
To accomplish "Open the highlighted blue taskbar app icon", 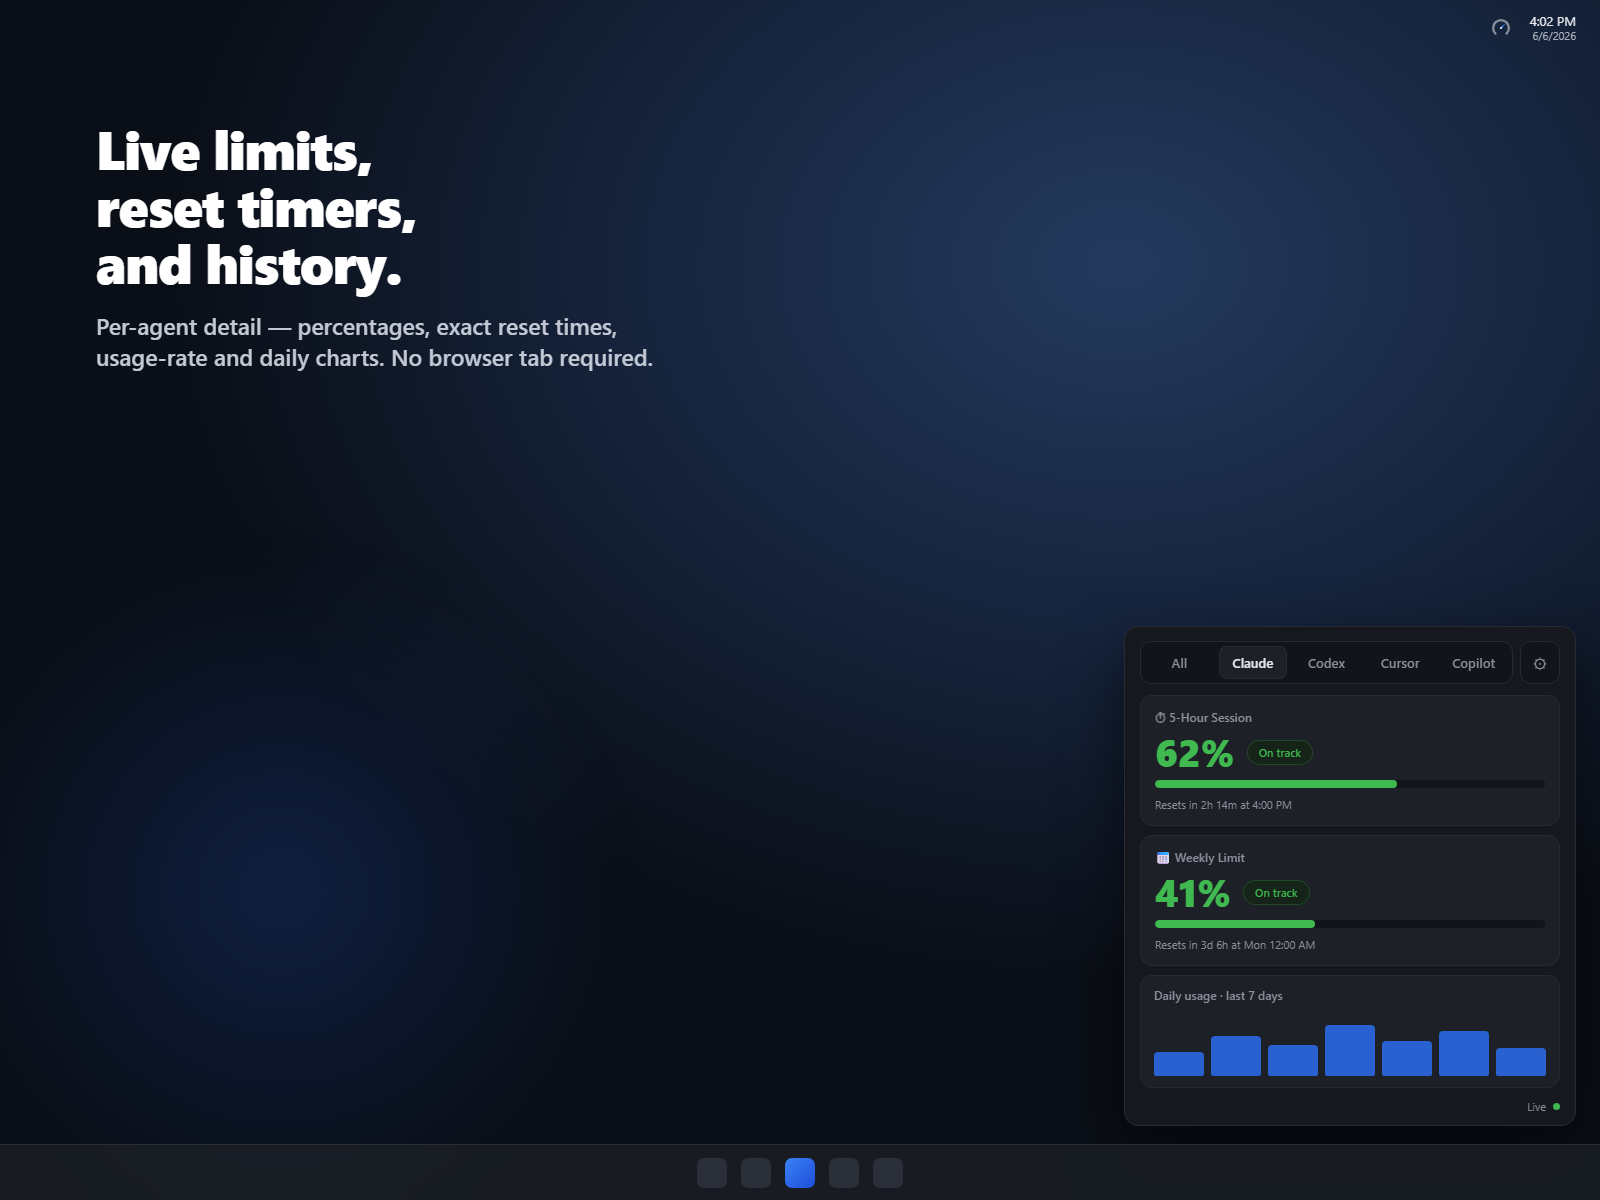I will tap(800, 1173).
